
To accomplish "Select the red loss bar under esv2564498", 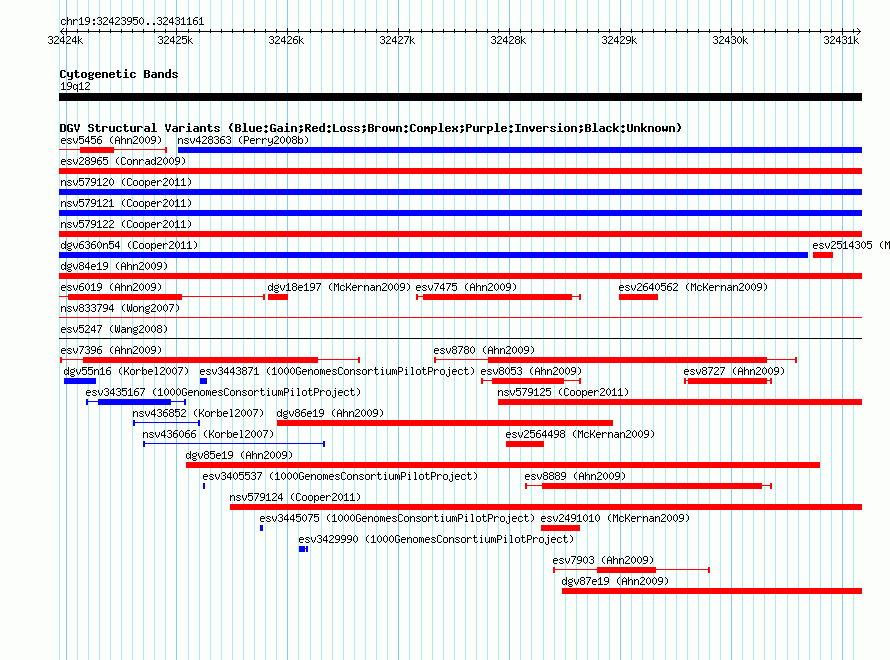I will pos(525,444).
